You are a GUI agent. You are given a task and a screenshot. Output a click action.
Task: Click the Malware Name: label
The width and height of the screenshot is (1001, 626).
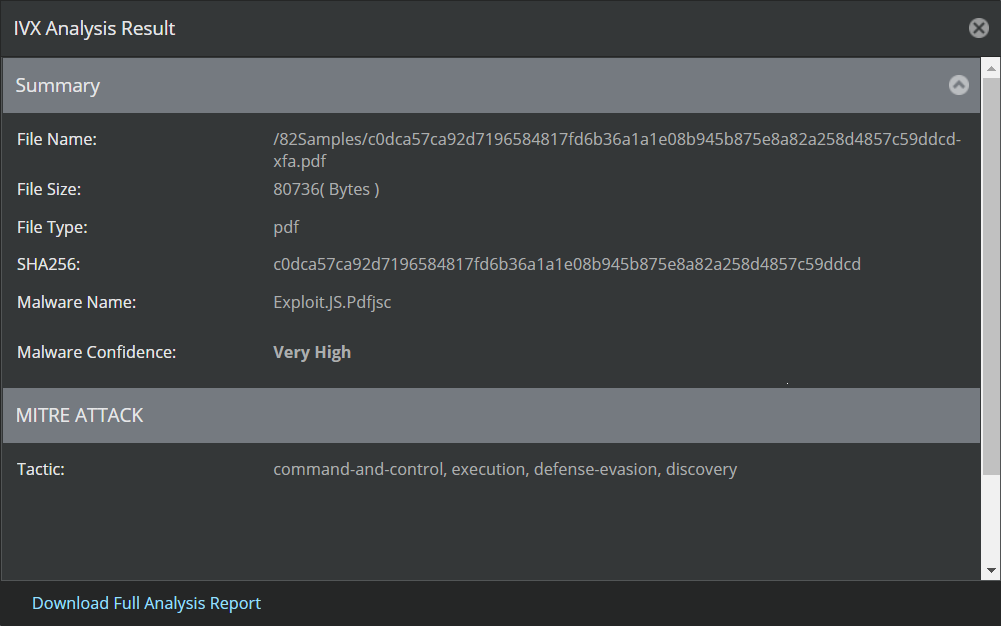pos(77,302)
